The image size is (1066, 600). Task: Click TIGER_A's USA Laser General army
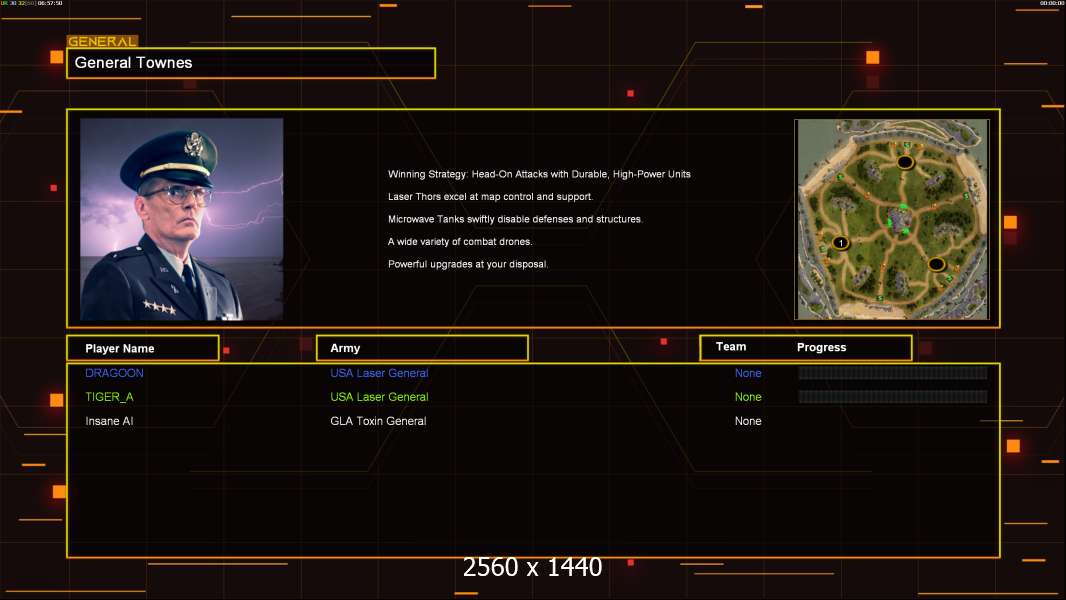(x=379, y=397)
